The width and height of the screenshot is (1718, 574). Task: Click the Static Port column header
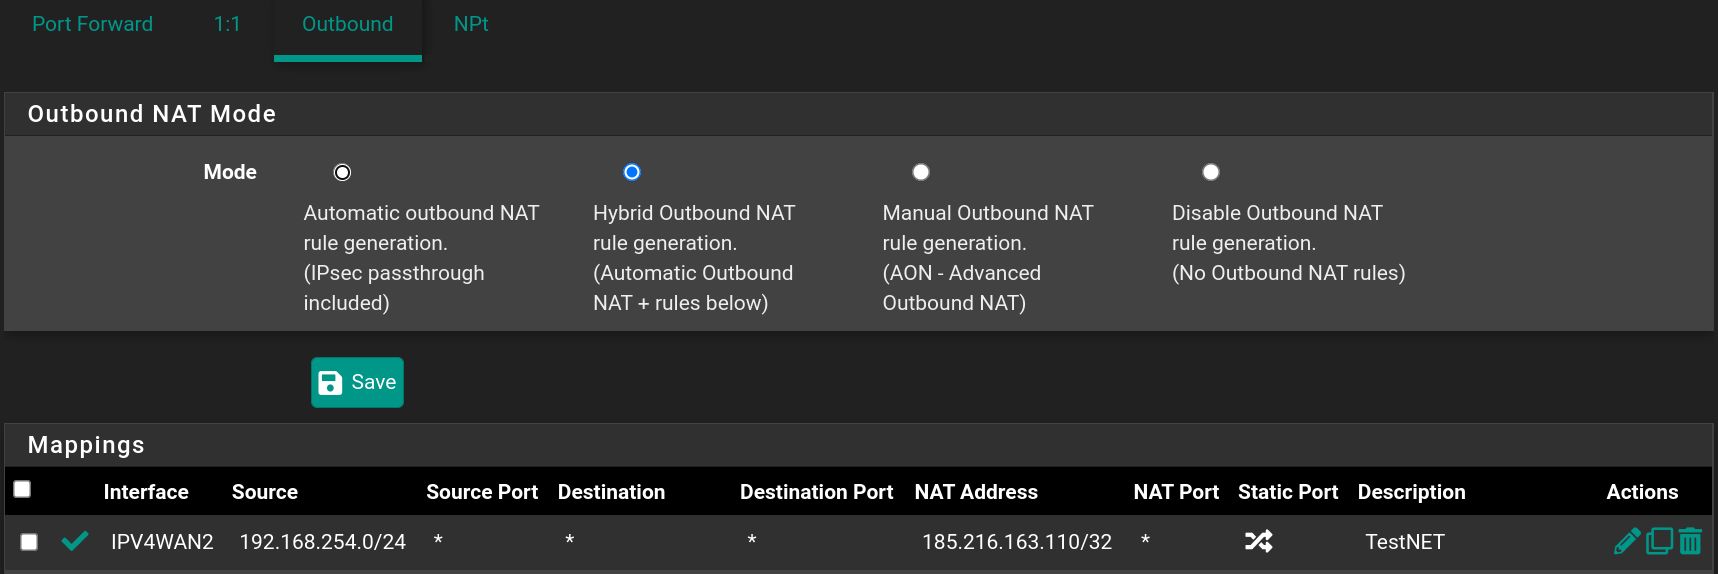pyautogui.click(x=1287, y=492)
